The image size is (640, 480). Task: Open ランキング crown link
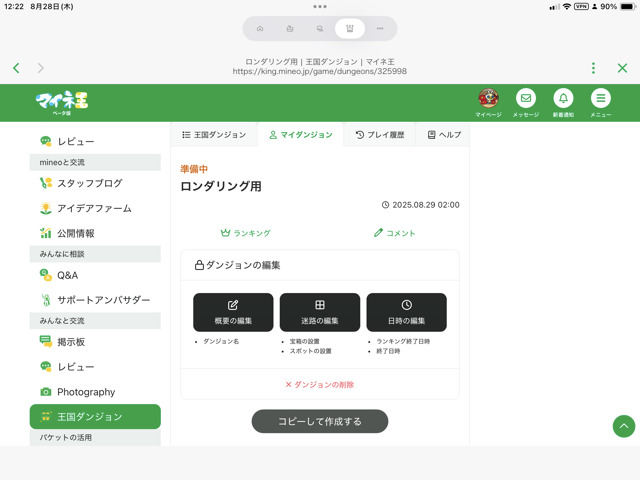[245, 233]
